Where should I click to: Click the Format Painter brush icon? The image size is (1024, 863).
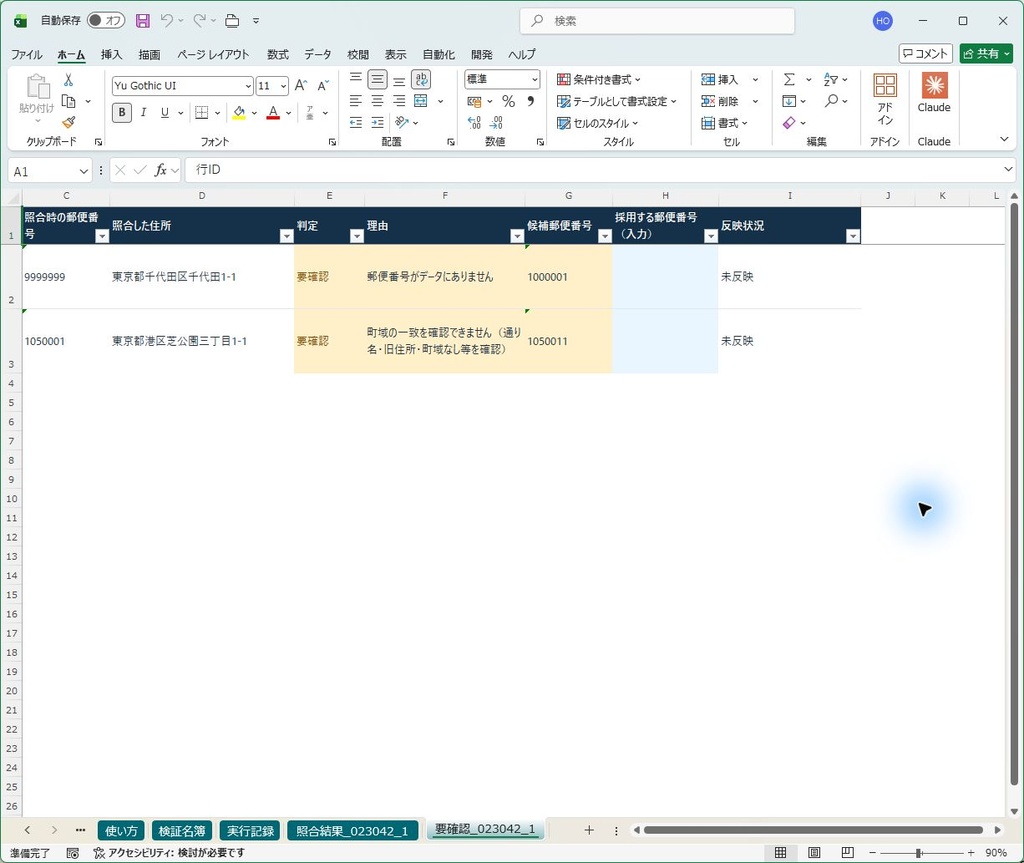(68, 122)
